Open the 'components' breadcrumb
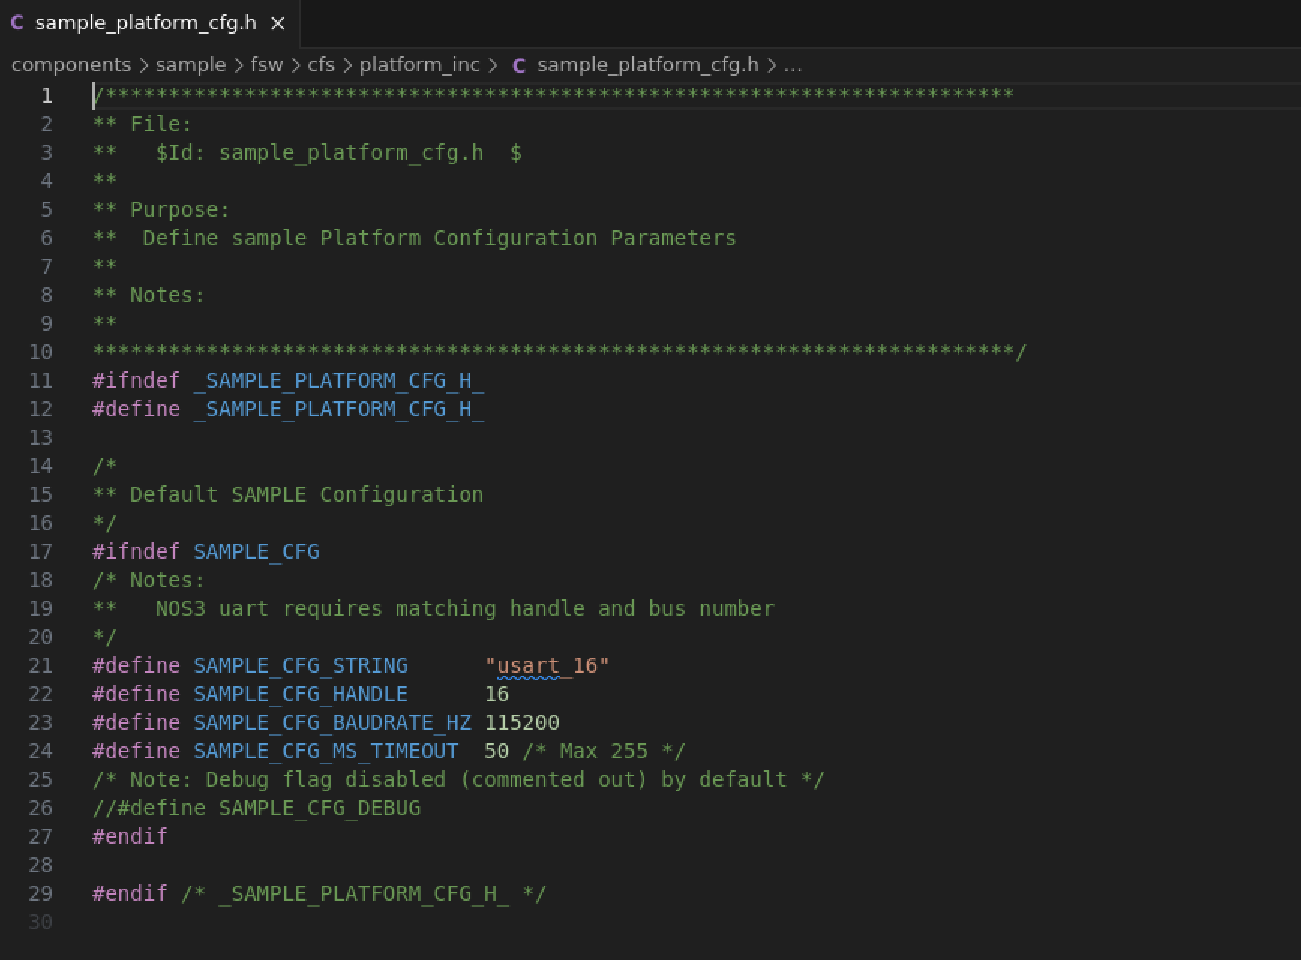Image resolution: width=1301 pixels, height=960 pixels. pos(71,65)
